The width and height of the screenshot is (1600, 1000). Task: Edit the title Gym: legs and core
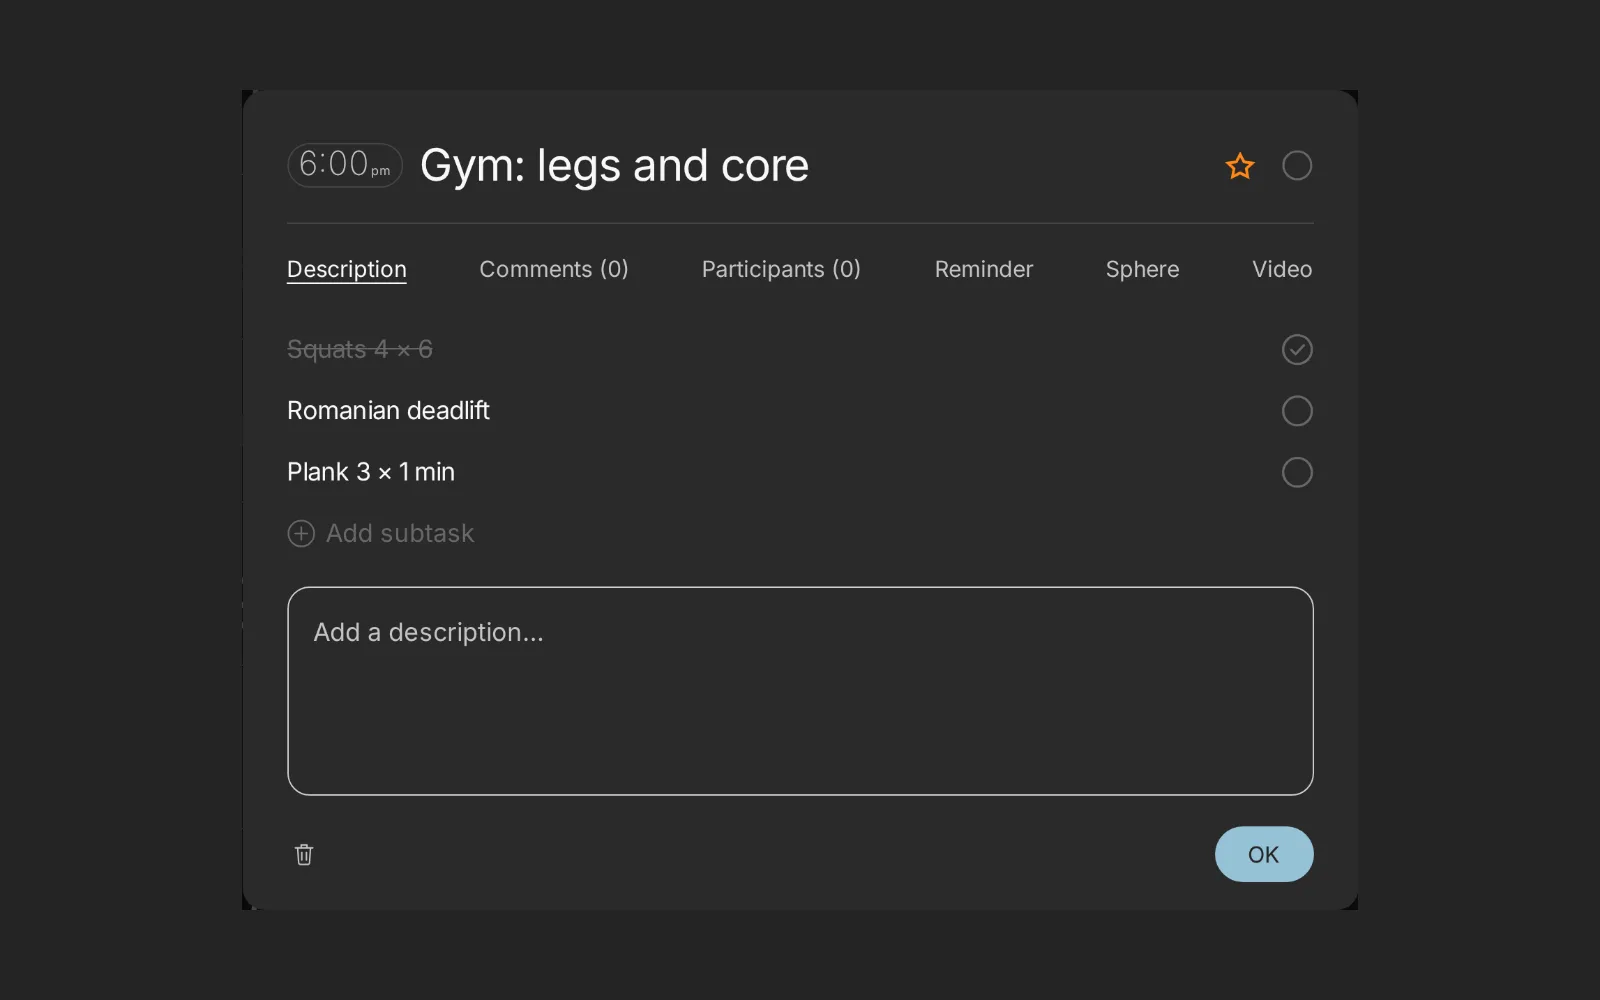(614, 166)
